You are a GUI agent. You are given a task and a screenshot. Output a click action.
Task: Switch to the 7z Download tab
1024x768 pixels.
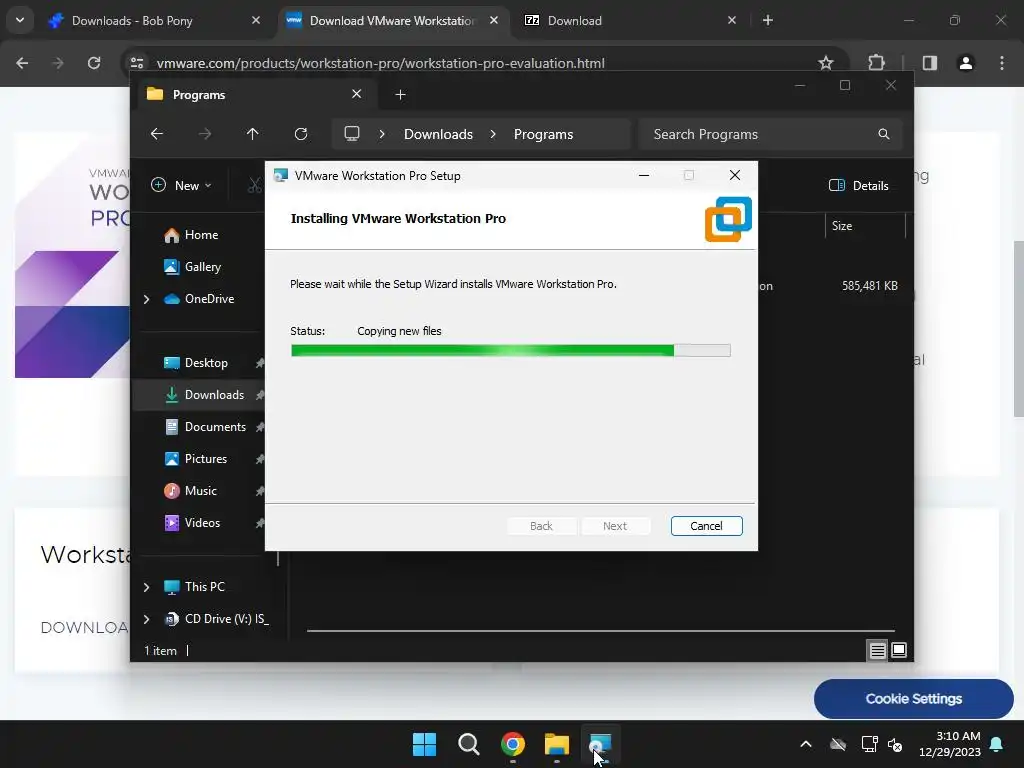(x=627, y=21)
